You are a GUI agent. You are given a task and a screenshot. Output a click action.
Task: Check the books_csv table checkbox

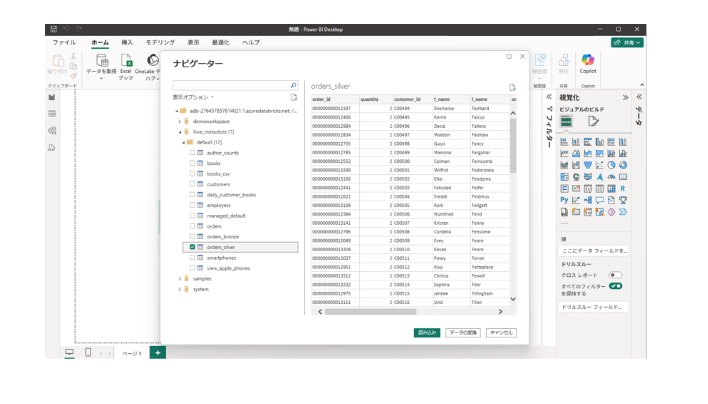(192, 173)
